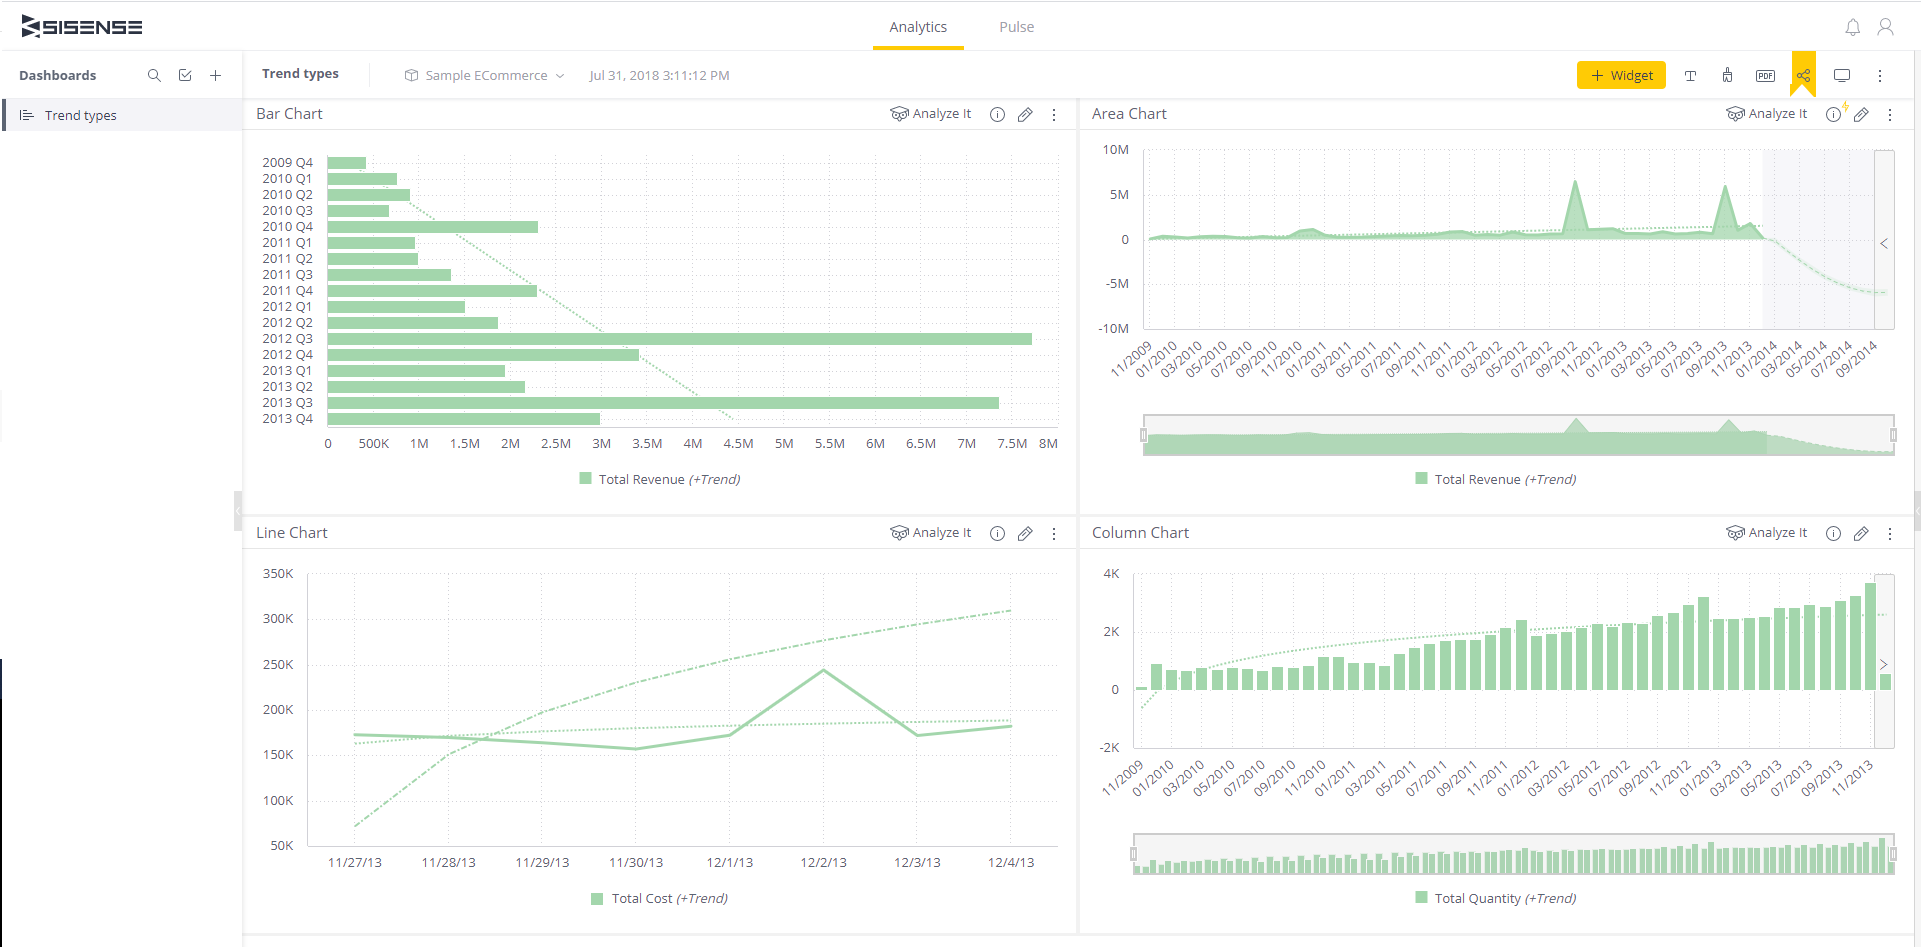1921x947 pixels.
Task: Click the user profile icon
Action: pyautogui.click(x=1887, y=26)
